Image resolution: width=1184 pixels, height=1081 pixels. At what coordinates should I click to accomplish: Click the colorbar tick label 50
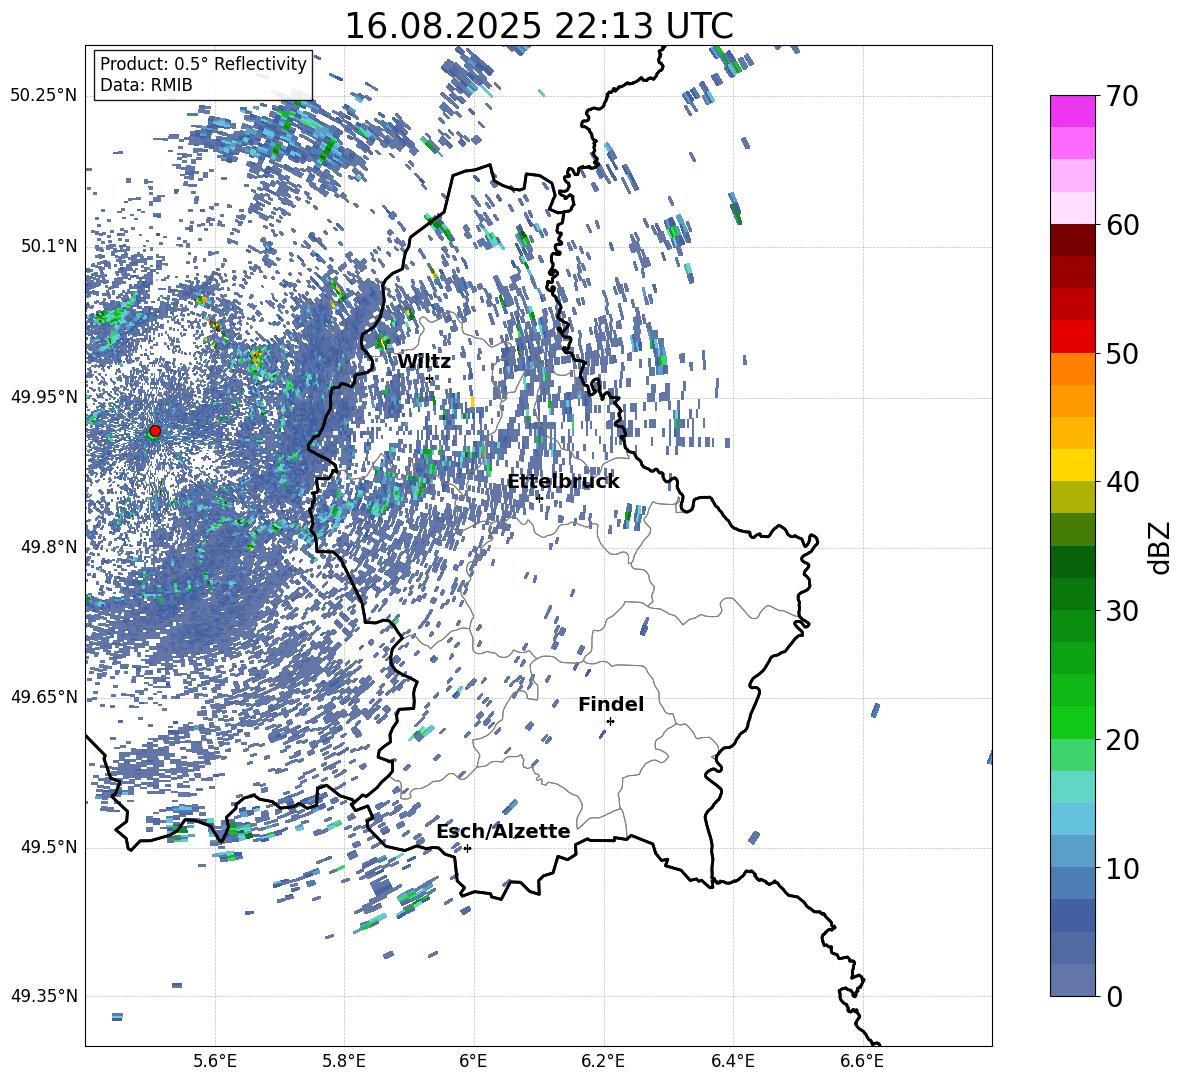1122,354
